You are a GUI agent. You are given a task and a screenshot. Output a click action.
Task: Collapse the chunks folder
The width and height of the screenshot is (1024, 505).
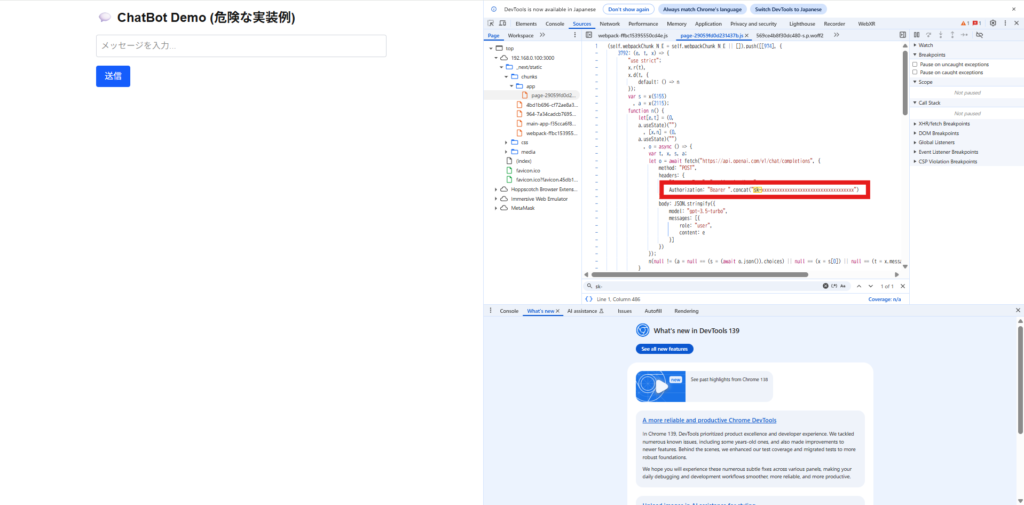tap(506, 76)
